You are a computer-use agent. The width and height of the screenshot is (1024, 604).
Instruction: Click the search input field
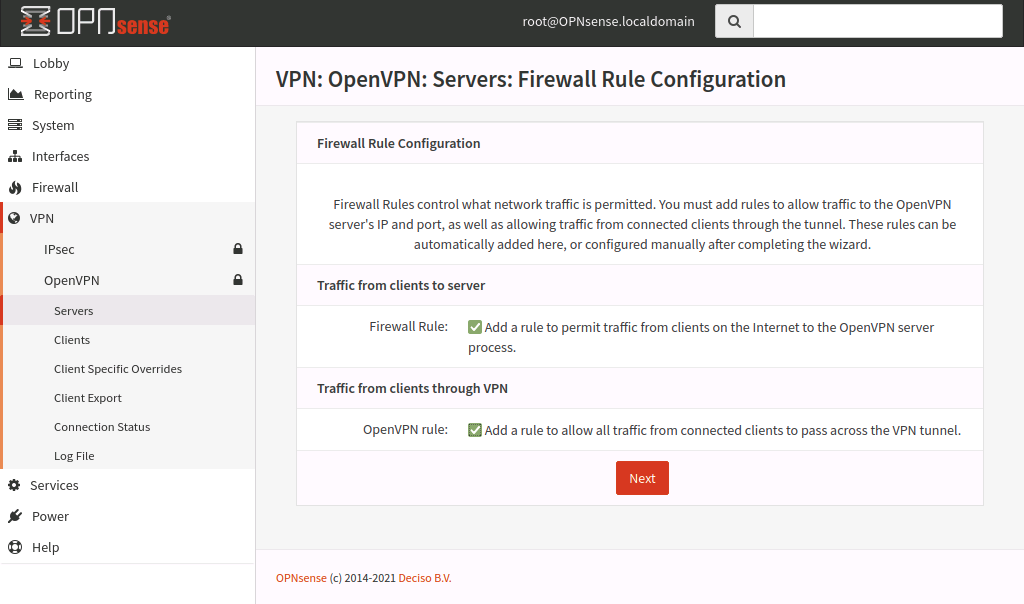click(x=877, y=21)
